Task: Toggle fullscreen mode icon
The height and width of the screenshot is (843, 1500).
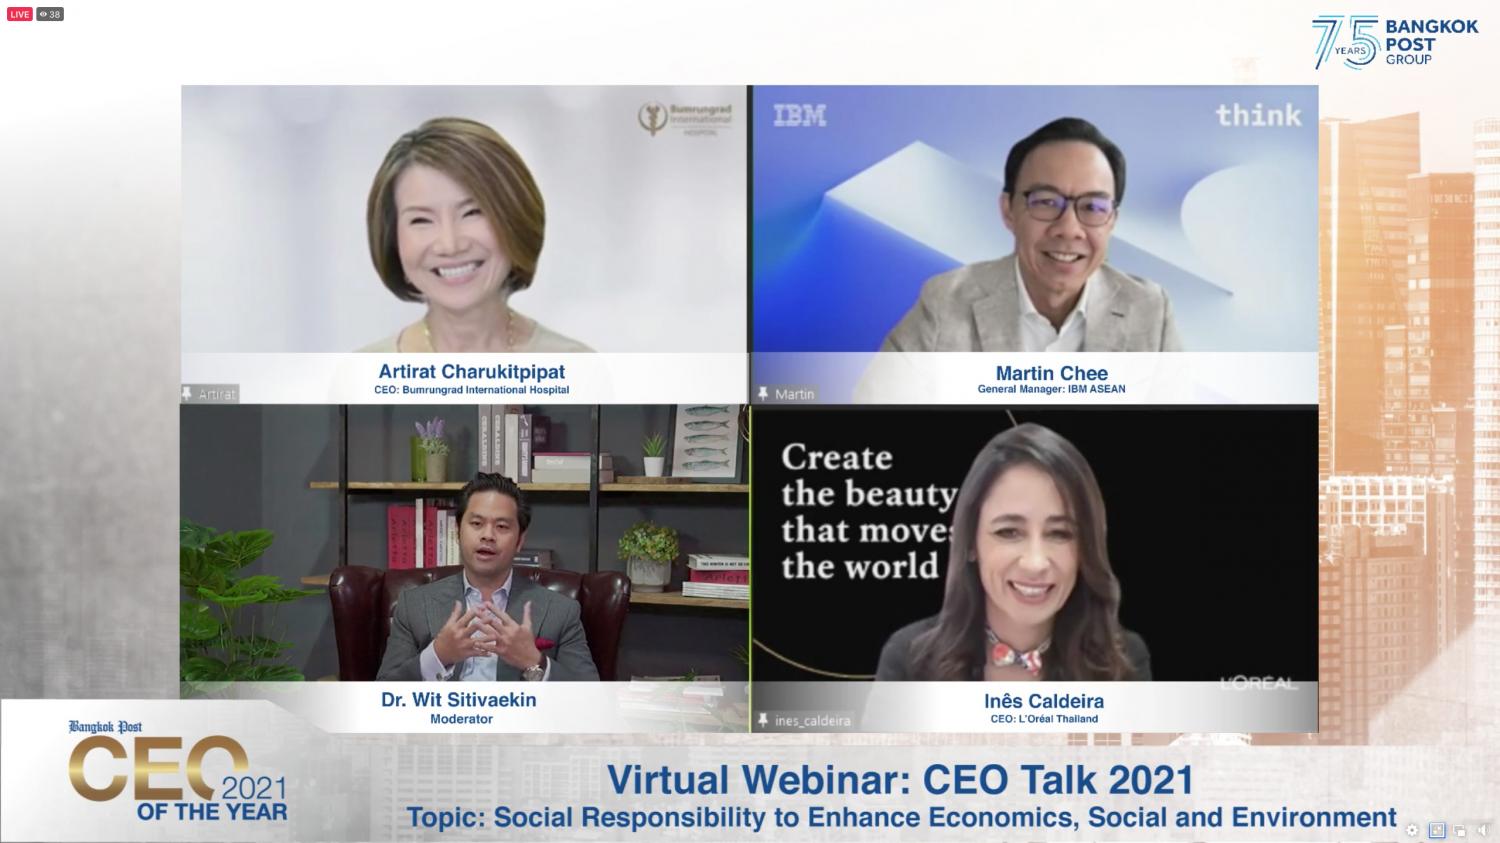Action: (x=1437, y=830)
